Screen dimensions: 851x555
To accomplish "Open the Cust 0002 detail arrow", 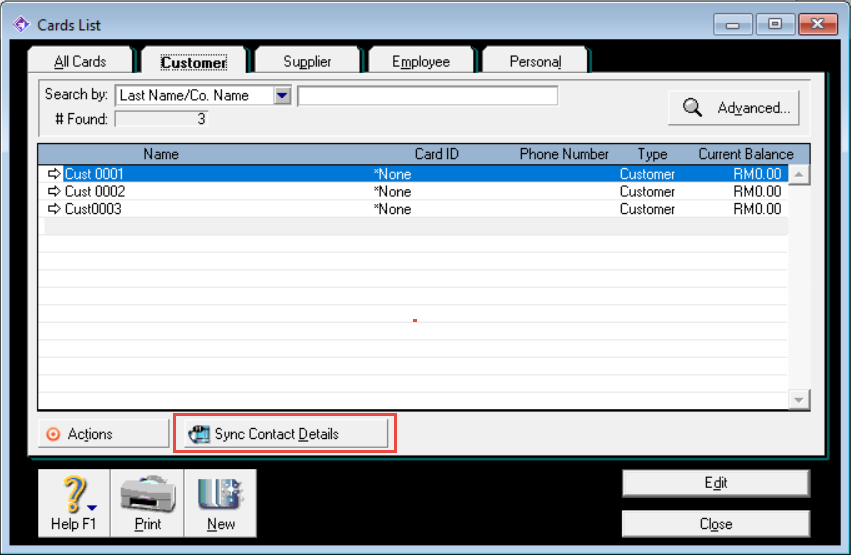I will click(x=55, y=192).
